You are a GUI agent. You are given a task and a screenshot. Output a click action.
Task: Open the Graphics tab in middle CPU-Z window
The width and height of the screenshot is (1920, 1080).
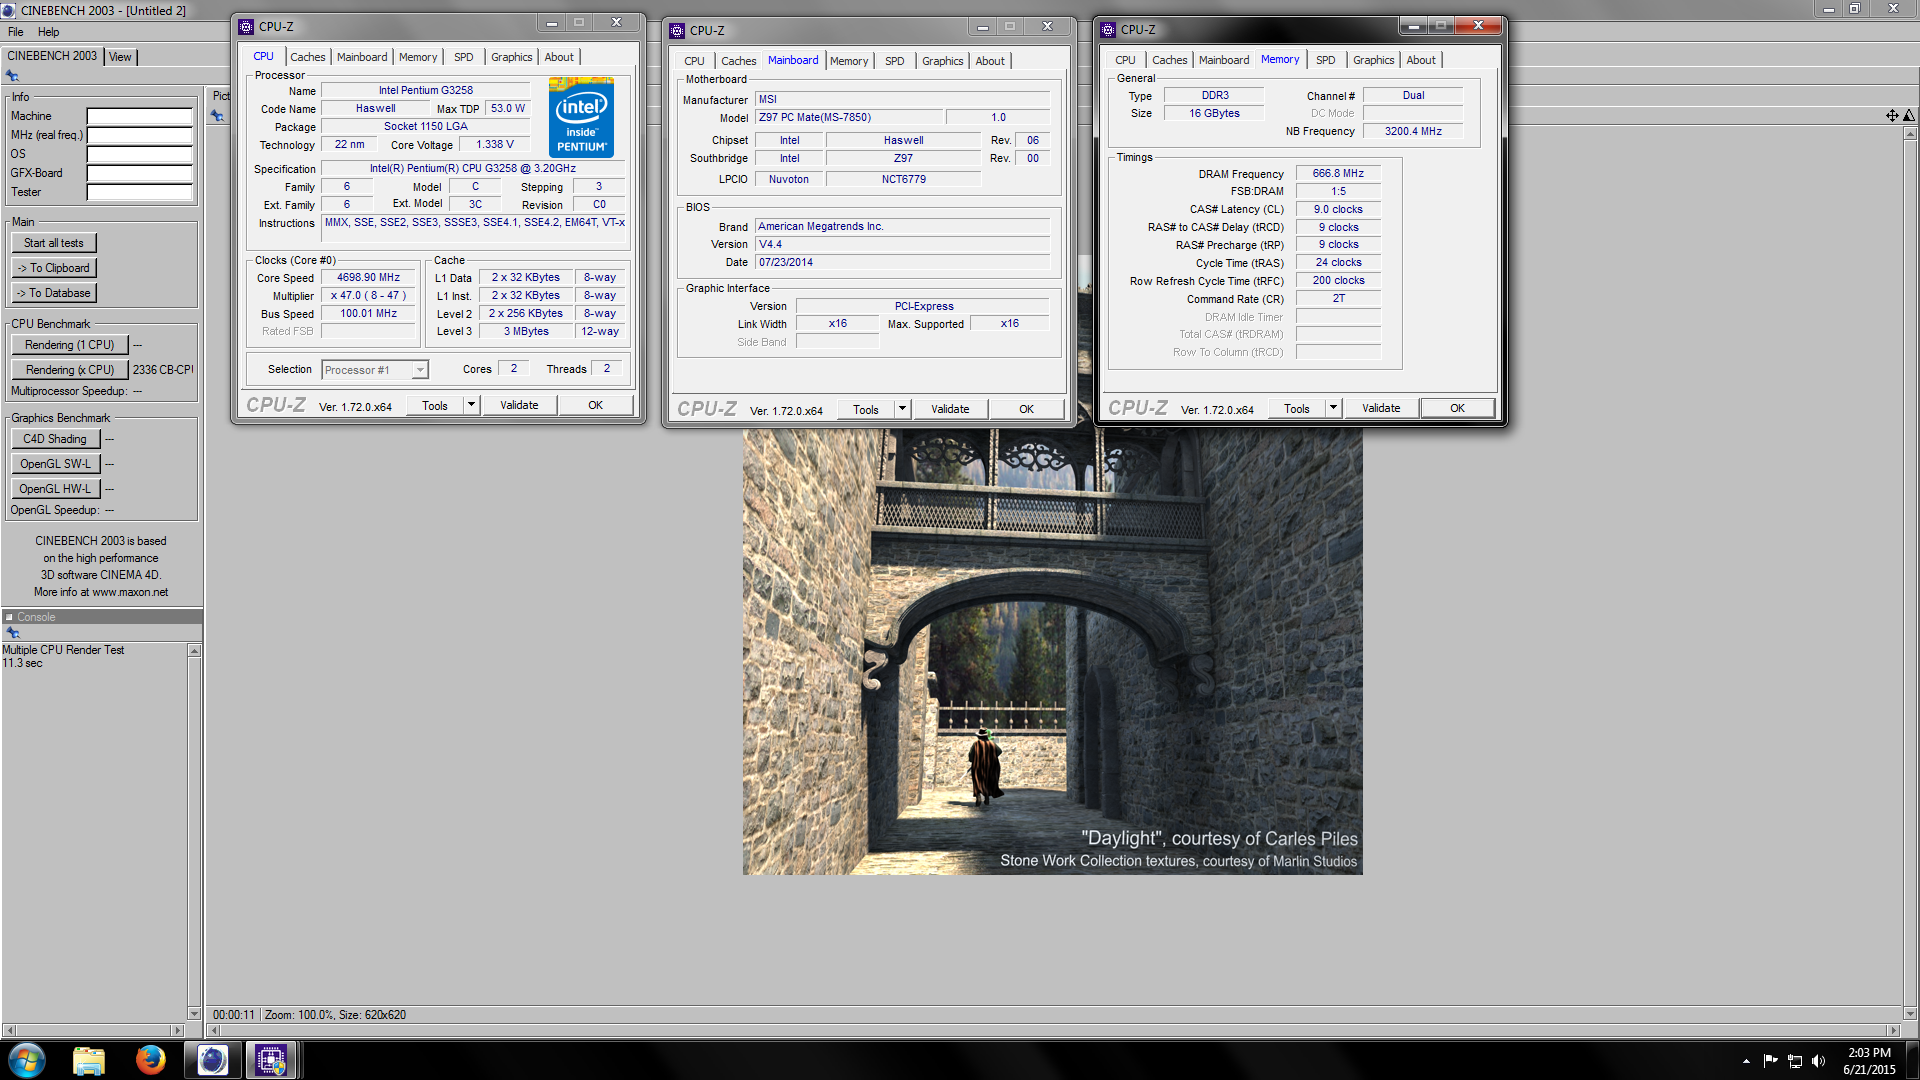pyautogui.click(x=943, y=62)
